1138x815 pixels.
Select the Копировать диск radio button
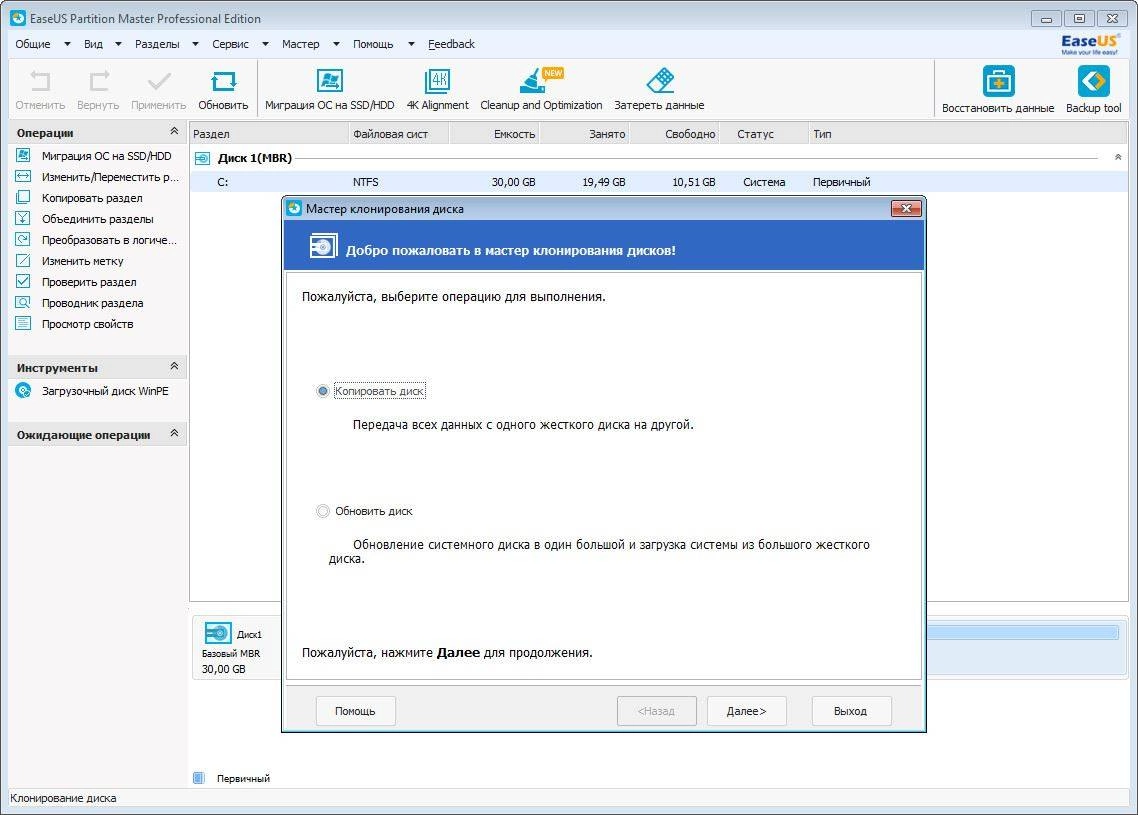[323, 391]
